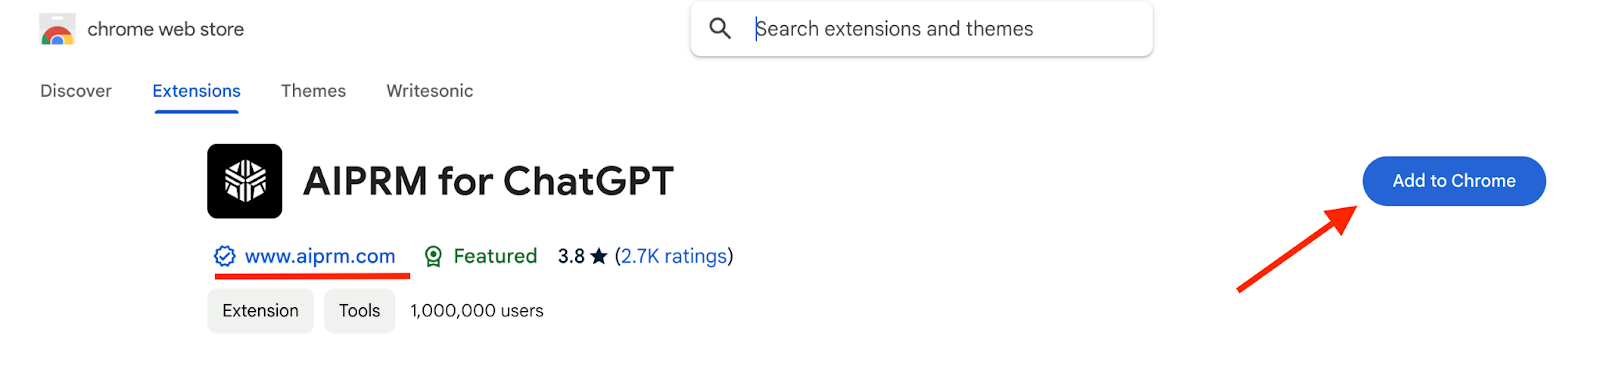The image size is (1600, 375).
Task: Click Add to Chrome button
Action: click(1454, 181)
